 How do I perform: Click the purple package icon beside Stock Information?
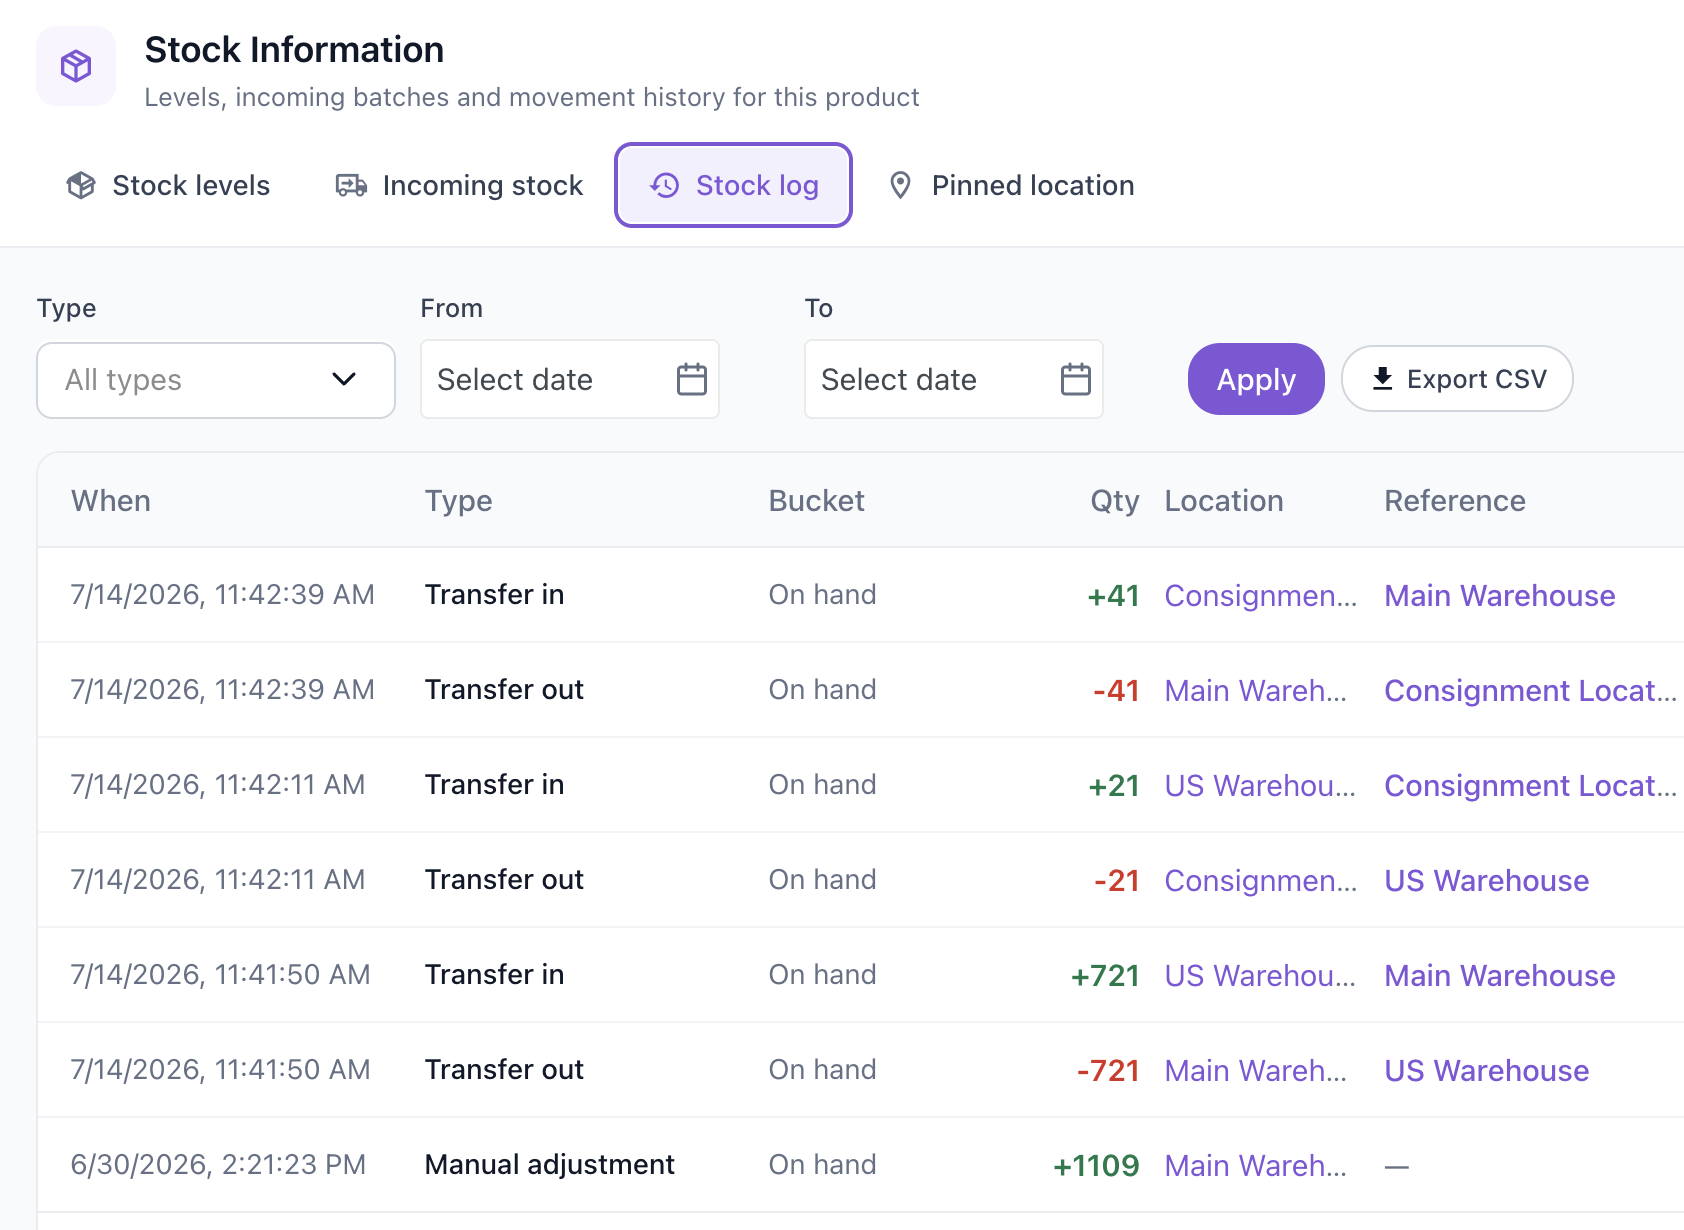[x=76, y=66]
